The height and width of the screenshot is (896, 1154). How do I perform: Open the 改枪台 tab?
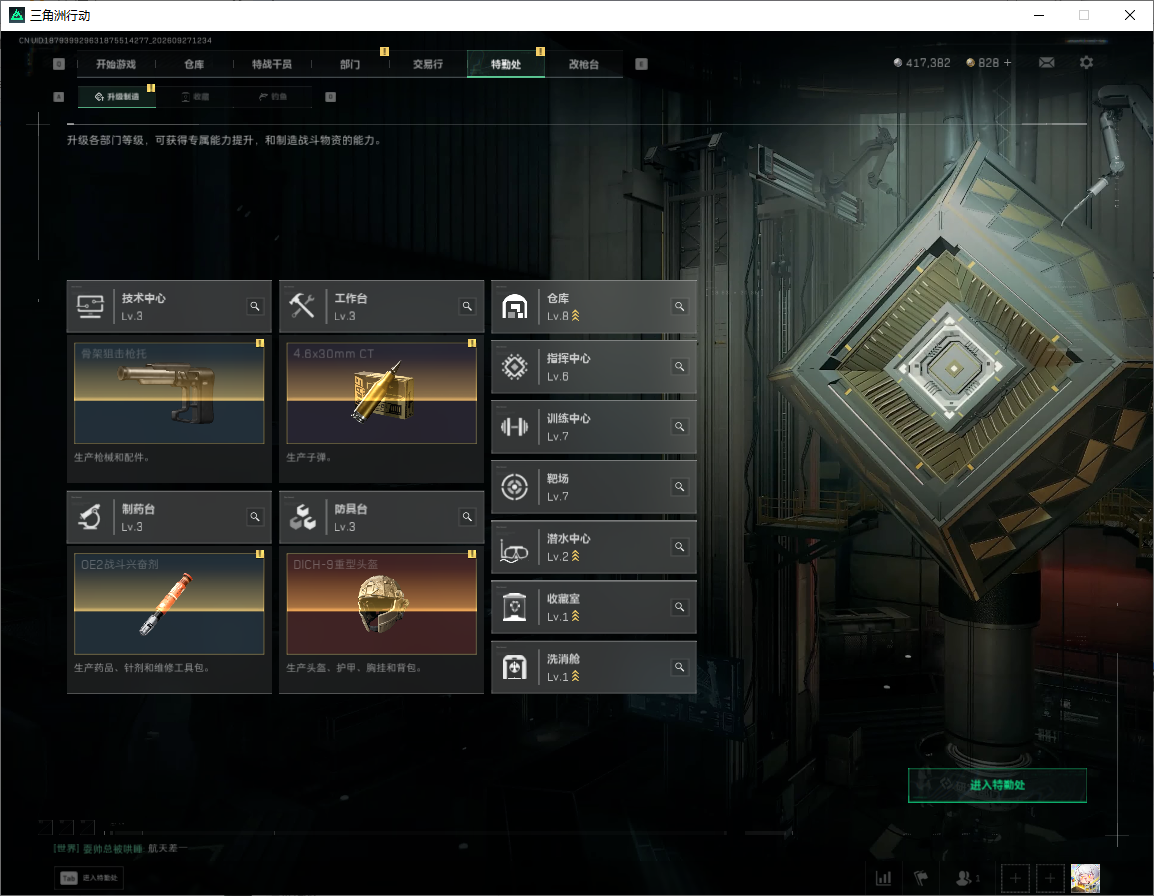[584, 64]
